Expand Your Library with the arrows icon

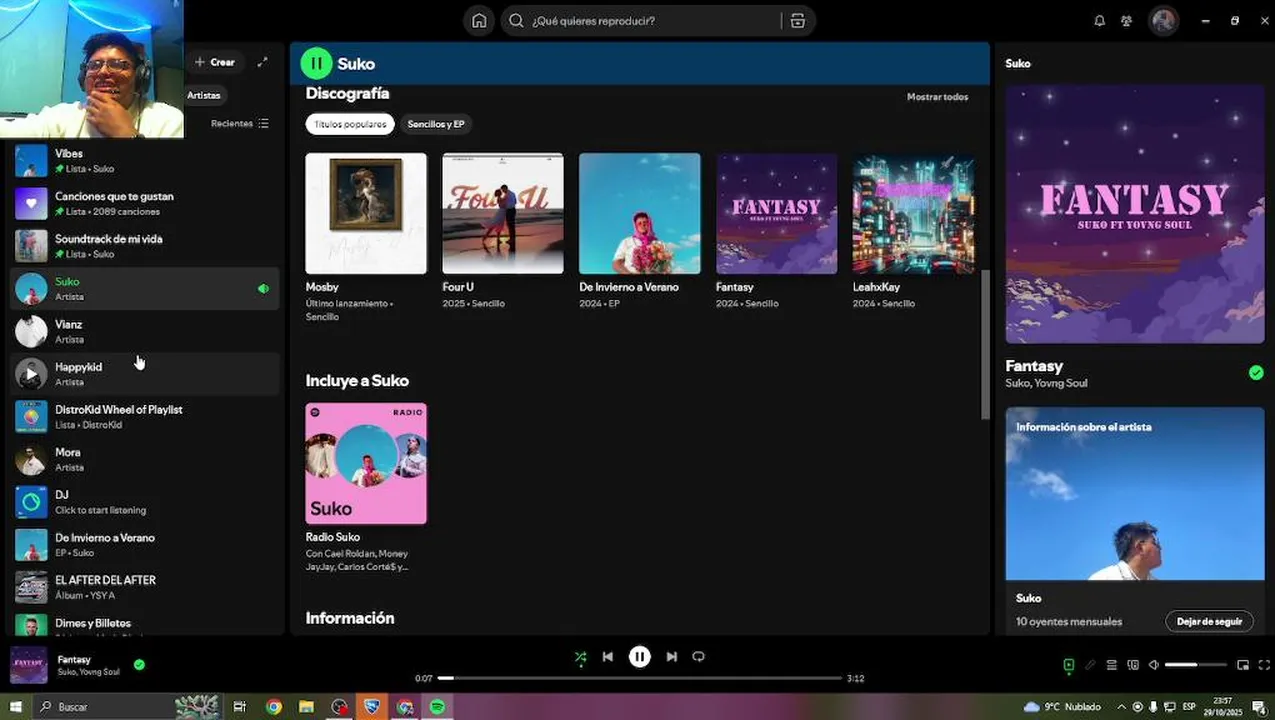coord(262,62)
